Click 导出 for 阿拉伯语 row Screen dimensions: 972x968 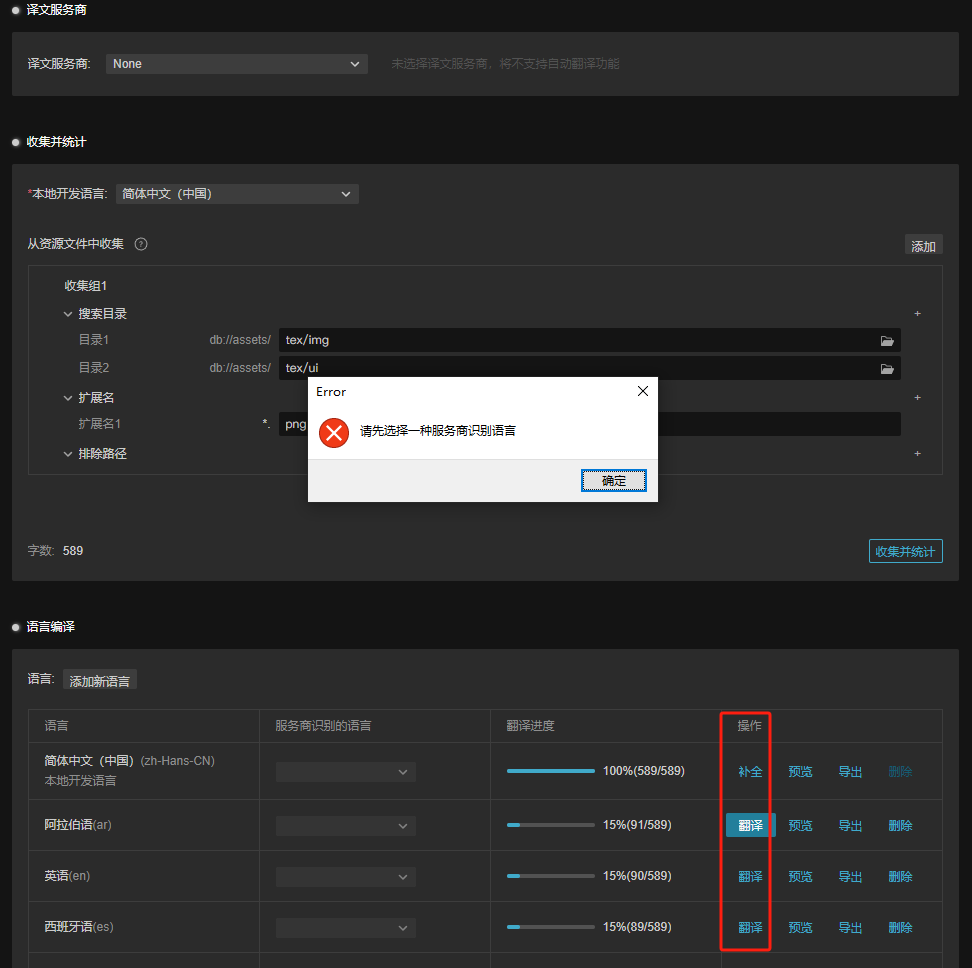coord(850,825)
